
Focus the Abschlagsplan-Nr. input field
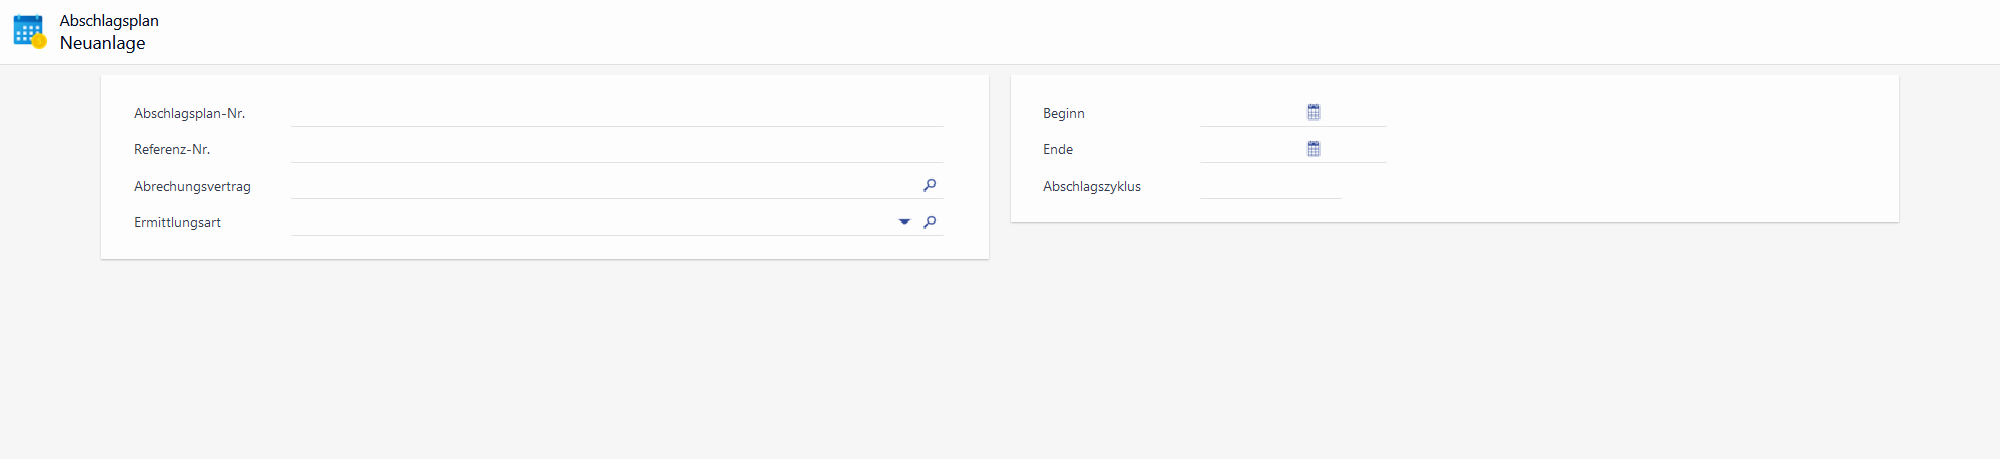(x=616, y=114)
